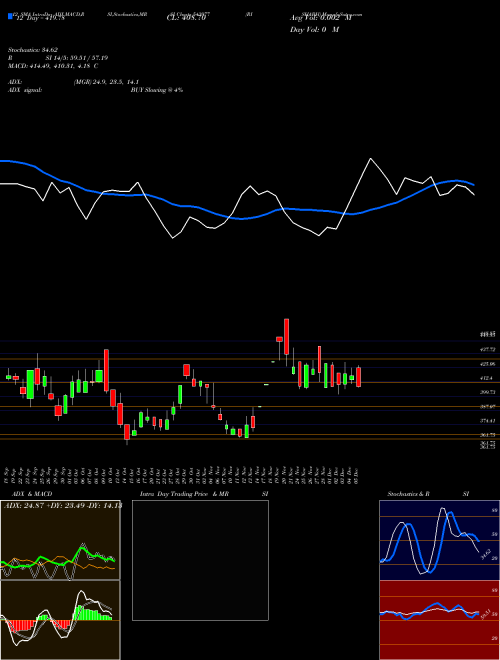This screenshot has height=660, width=500.
Task: Click the 374.41 price axis label
Action: coord(489,420)
